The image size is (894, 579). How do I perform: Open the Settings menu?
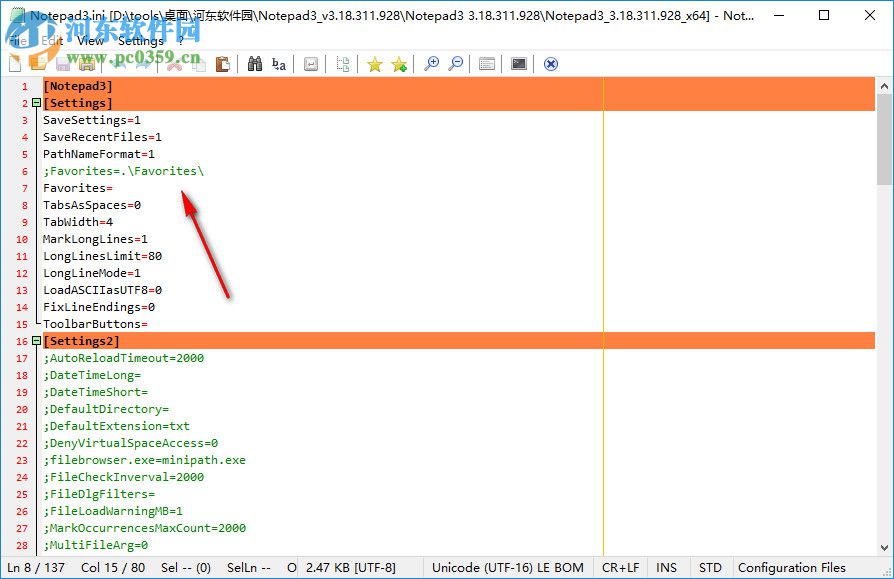(141, 40)
